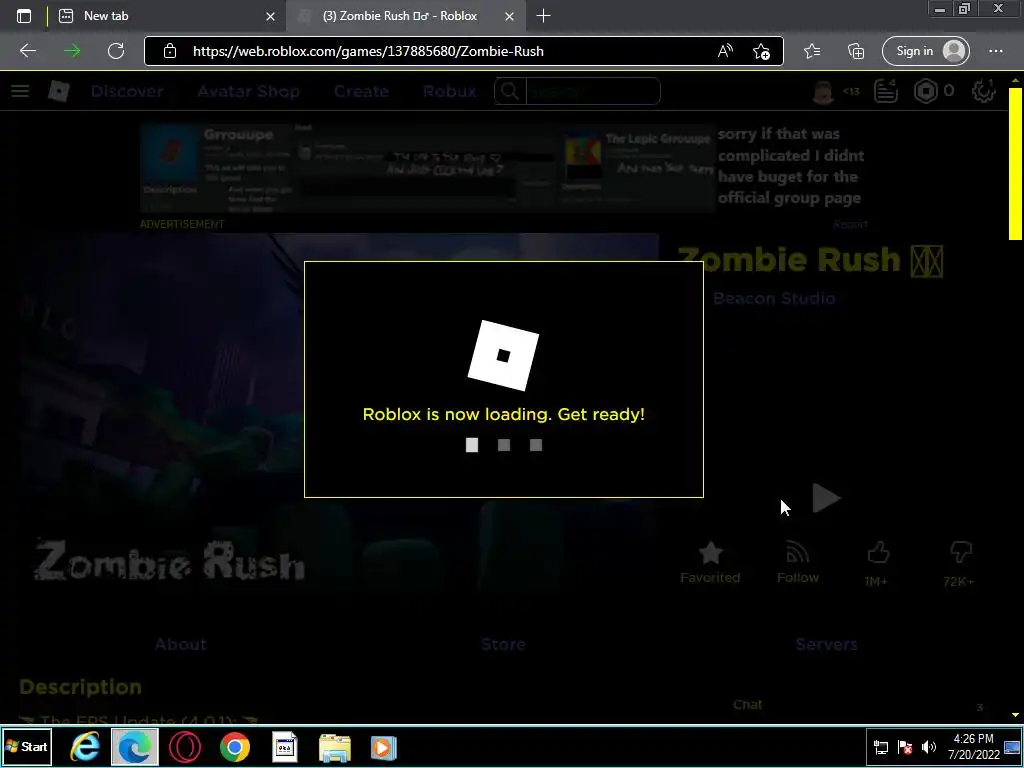Image resolution: width=1024 pixels, height=768 pixels.
Task: Switch to the Servers tab
Action: pyautogui.click(x=826, y=645)
